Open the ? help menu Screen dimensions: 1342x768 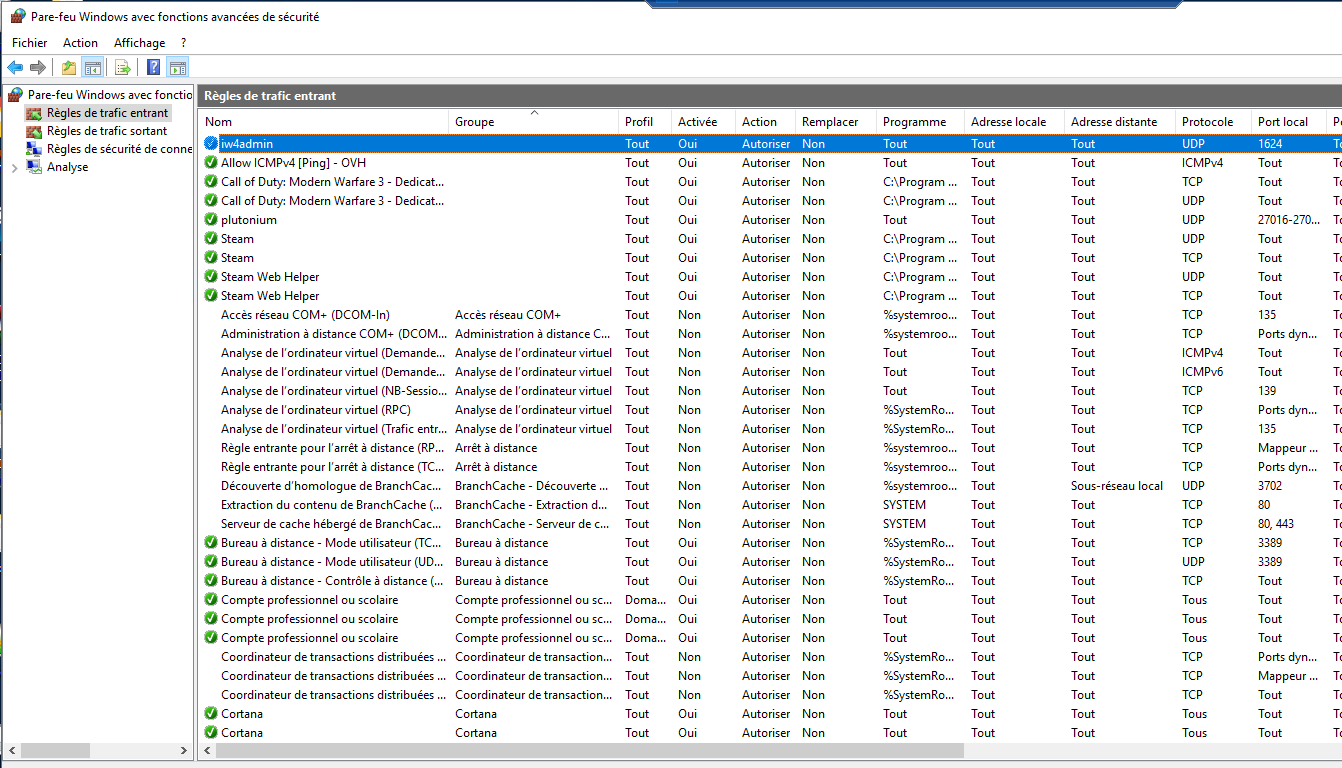184,43
